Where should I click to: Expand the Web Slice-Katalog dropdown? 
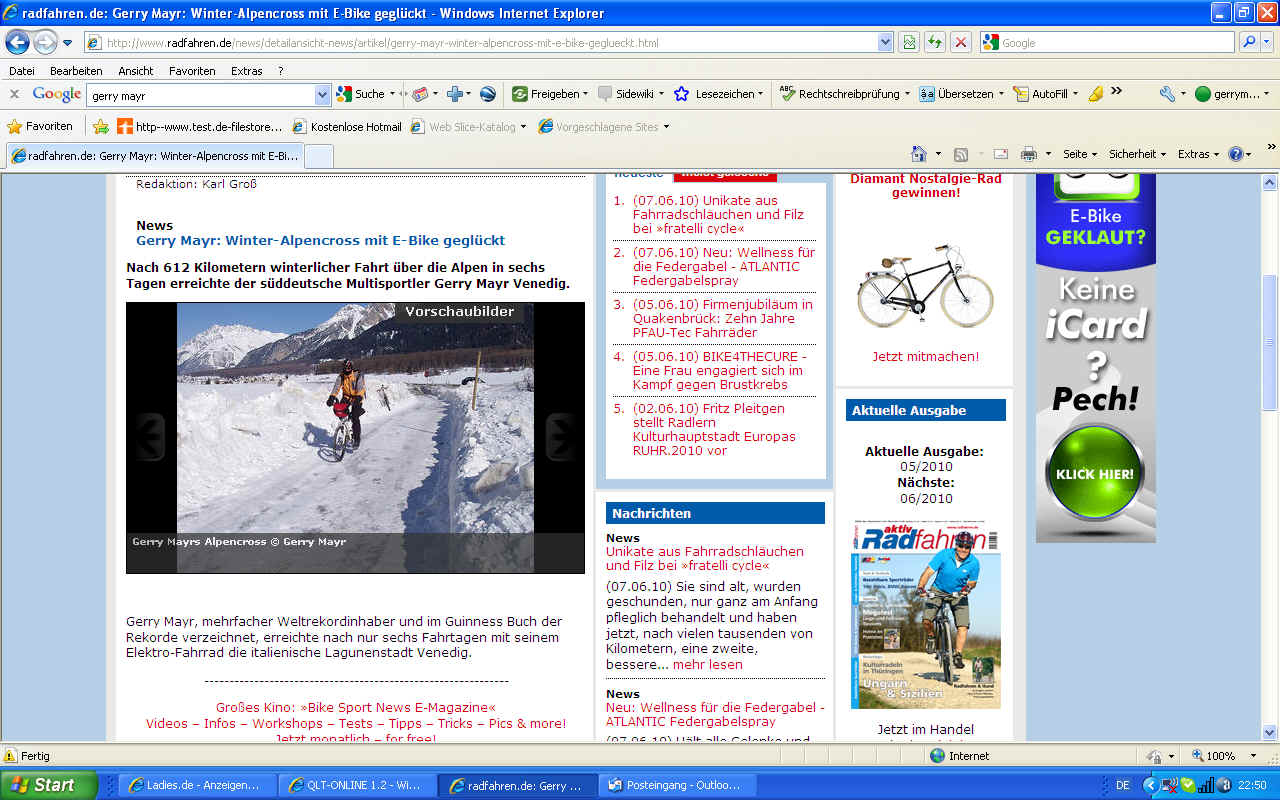tap(522, 127)
